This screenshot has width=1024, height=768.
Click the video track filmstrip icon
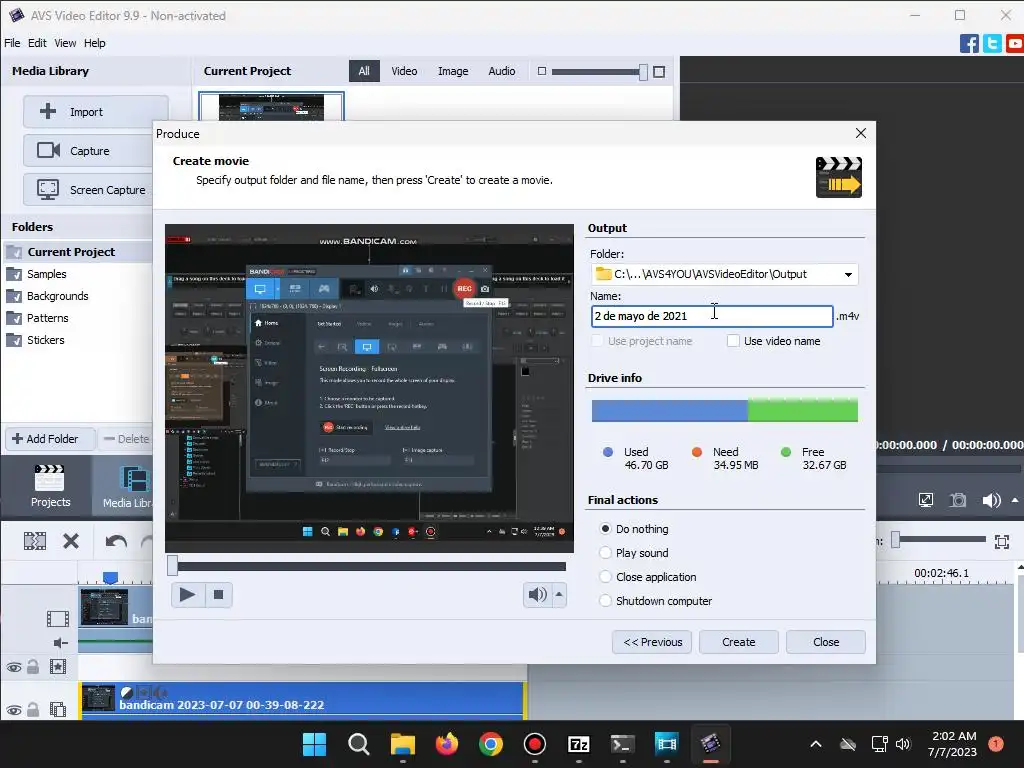57,618
